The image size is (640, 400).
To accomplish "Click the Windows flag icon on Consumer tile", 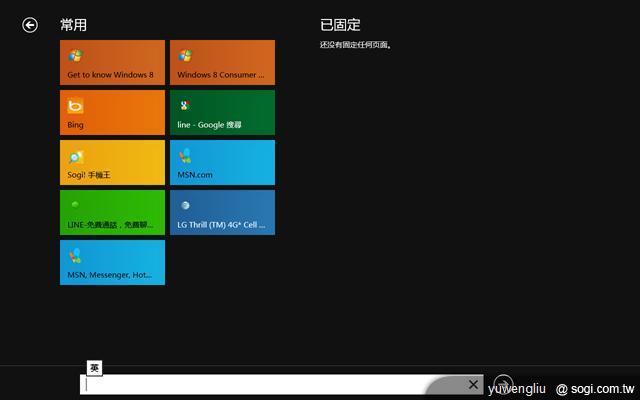I will click(185, 56).
